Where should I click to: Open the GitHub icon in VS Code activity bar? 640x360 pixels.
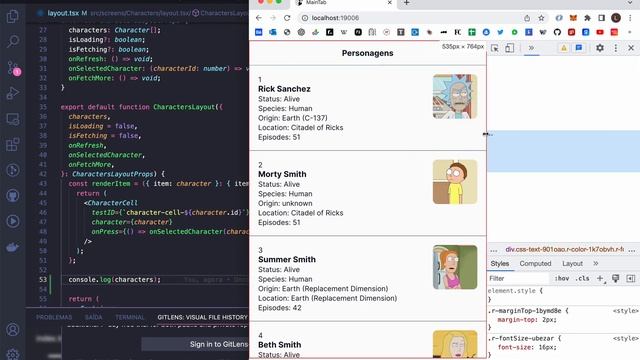click(13, 196)
